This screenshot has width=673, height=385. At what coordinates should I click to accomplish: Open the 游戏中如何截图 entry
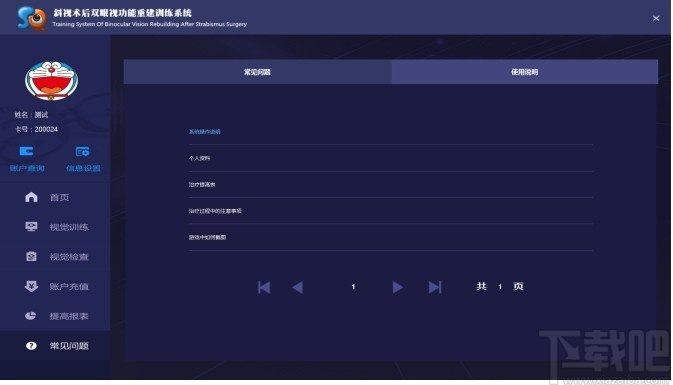point(207,237)
